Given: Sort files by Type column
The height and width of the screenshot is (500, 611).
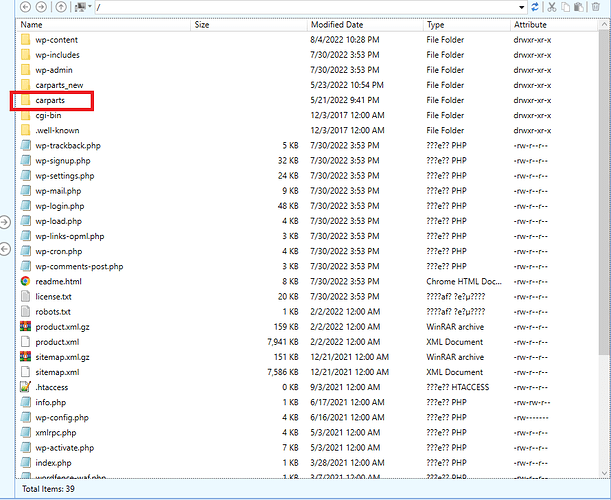Looking at the screenshot, I should pos(467,25).
